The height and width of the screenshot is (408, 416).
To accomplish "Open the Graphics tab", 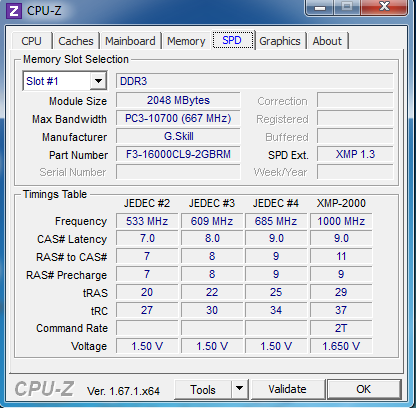I will (280, 41).
